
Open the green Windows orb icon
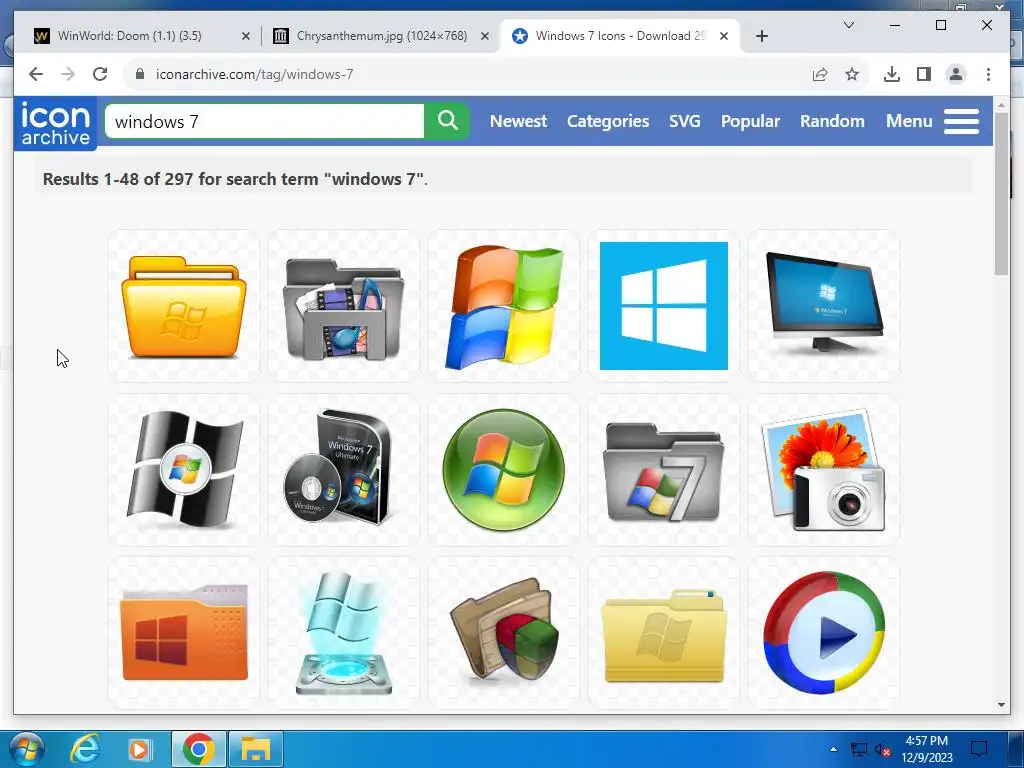pos(504,470)
